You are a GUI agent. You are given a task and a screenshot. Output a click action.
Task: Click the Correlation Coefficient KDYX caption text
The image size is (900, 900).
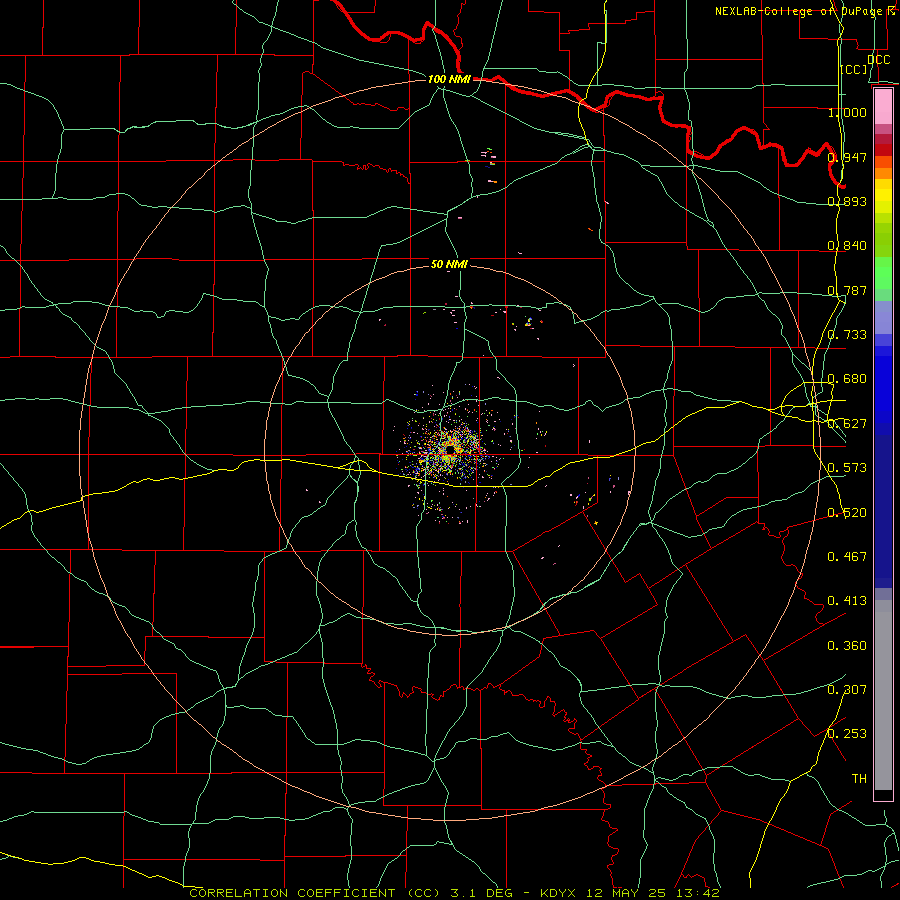pyautogui.click(x=454, y=893)
